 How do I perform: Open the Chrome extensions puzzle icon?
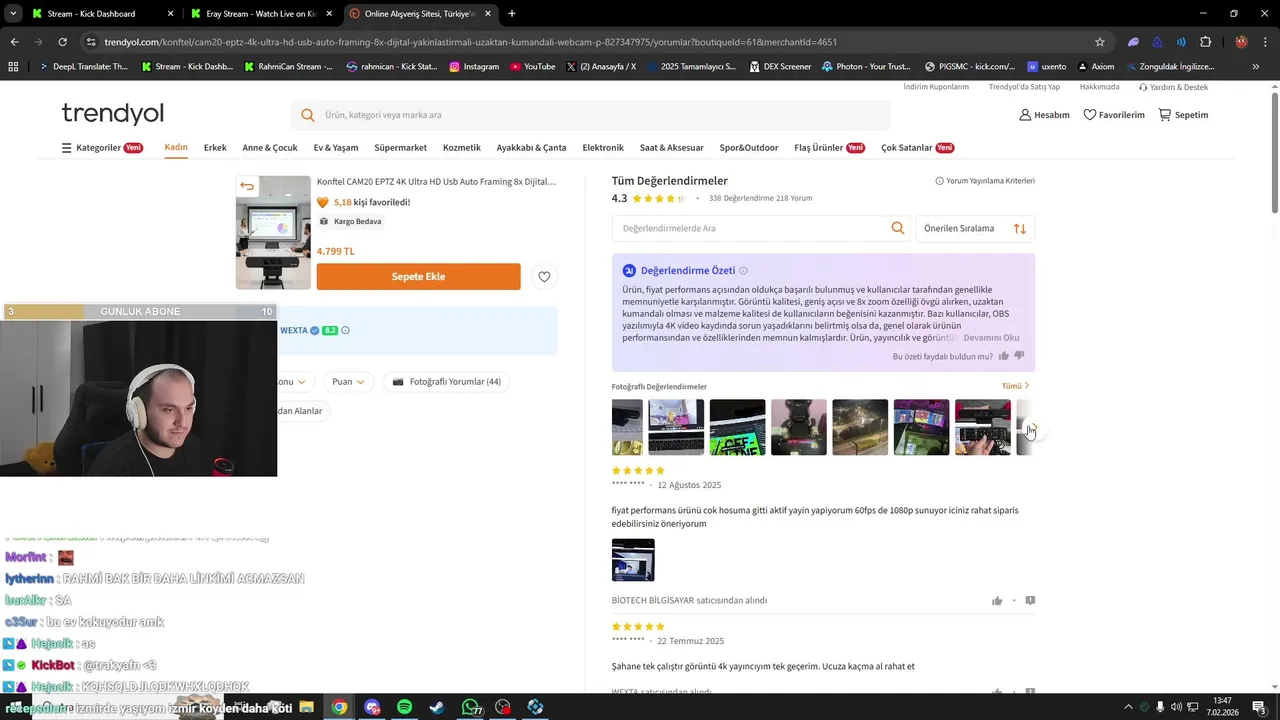click(x=1205, y=42)
